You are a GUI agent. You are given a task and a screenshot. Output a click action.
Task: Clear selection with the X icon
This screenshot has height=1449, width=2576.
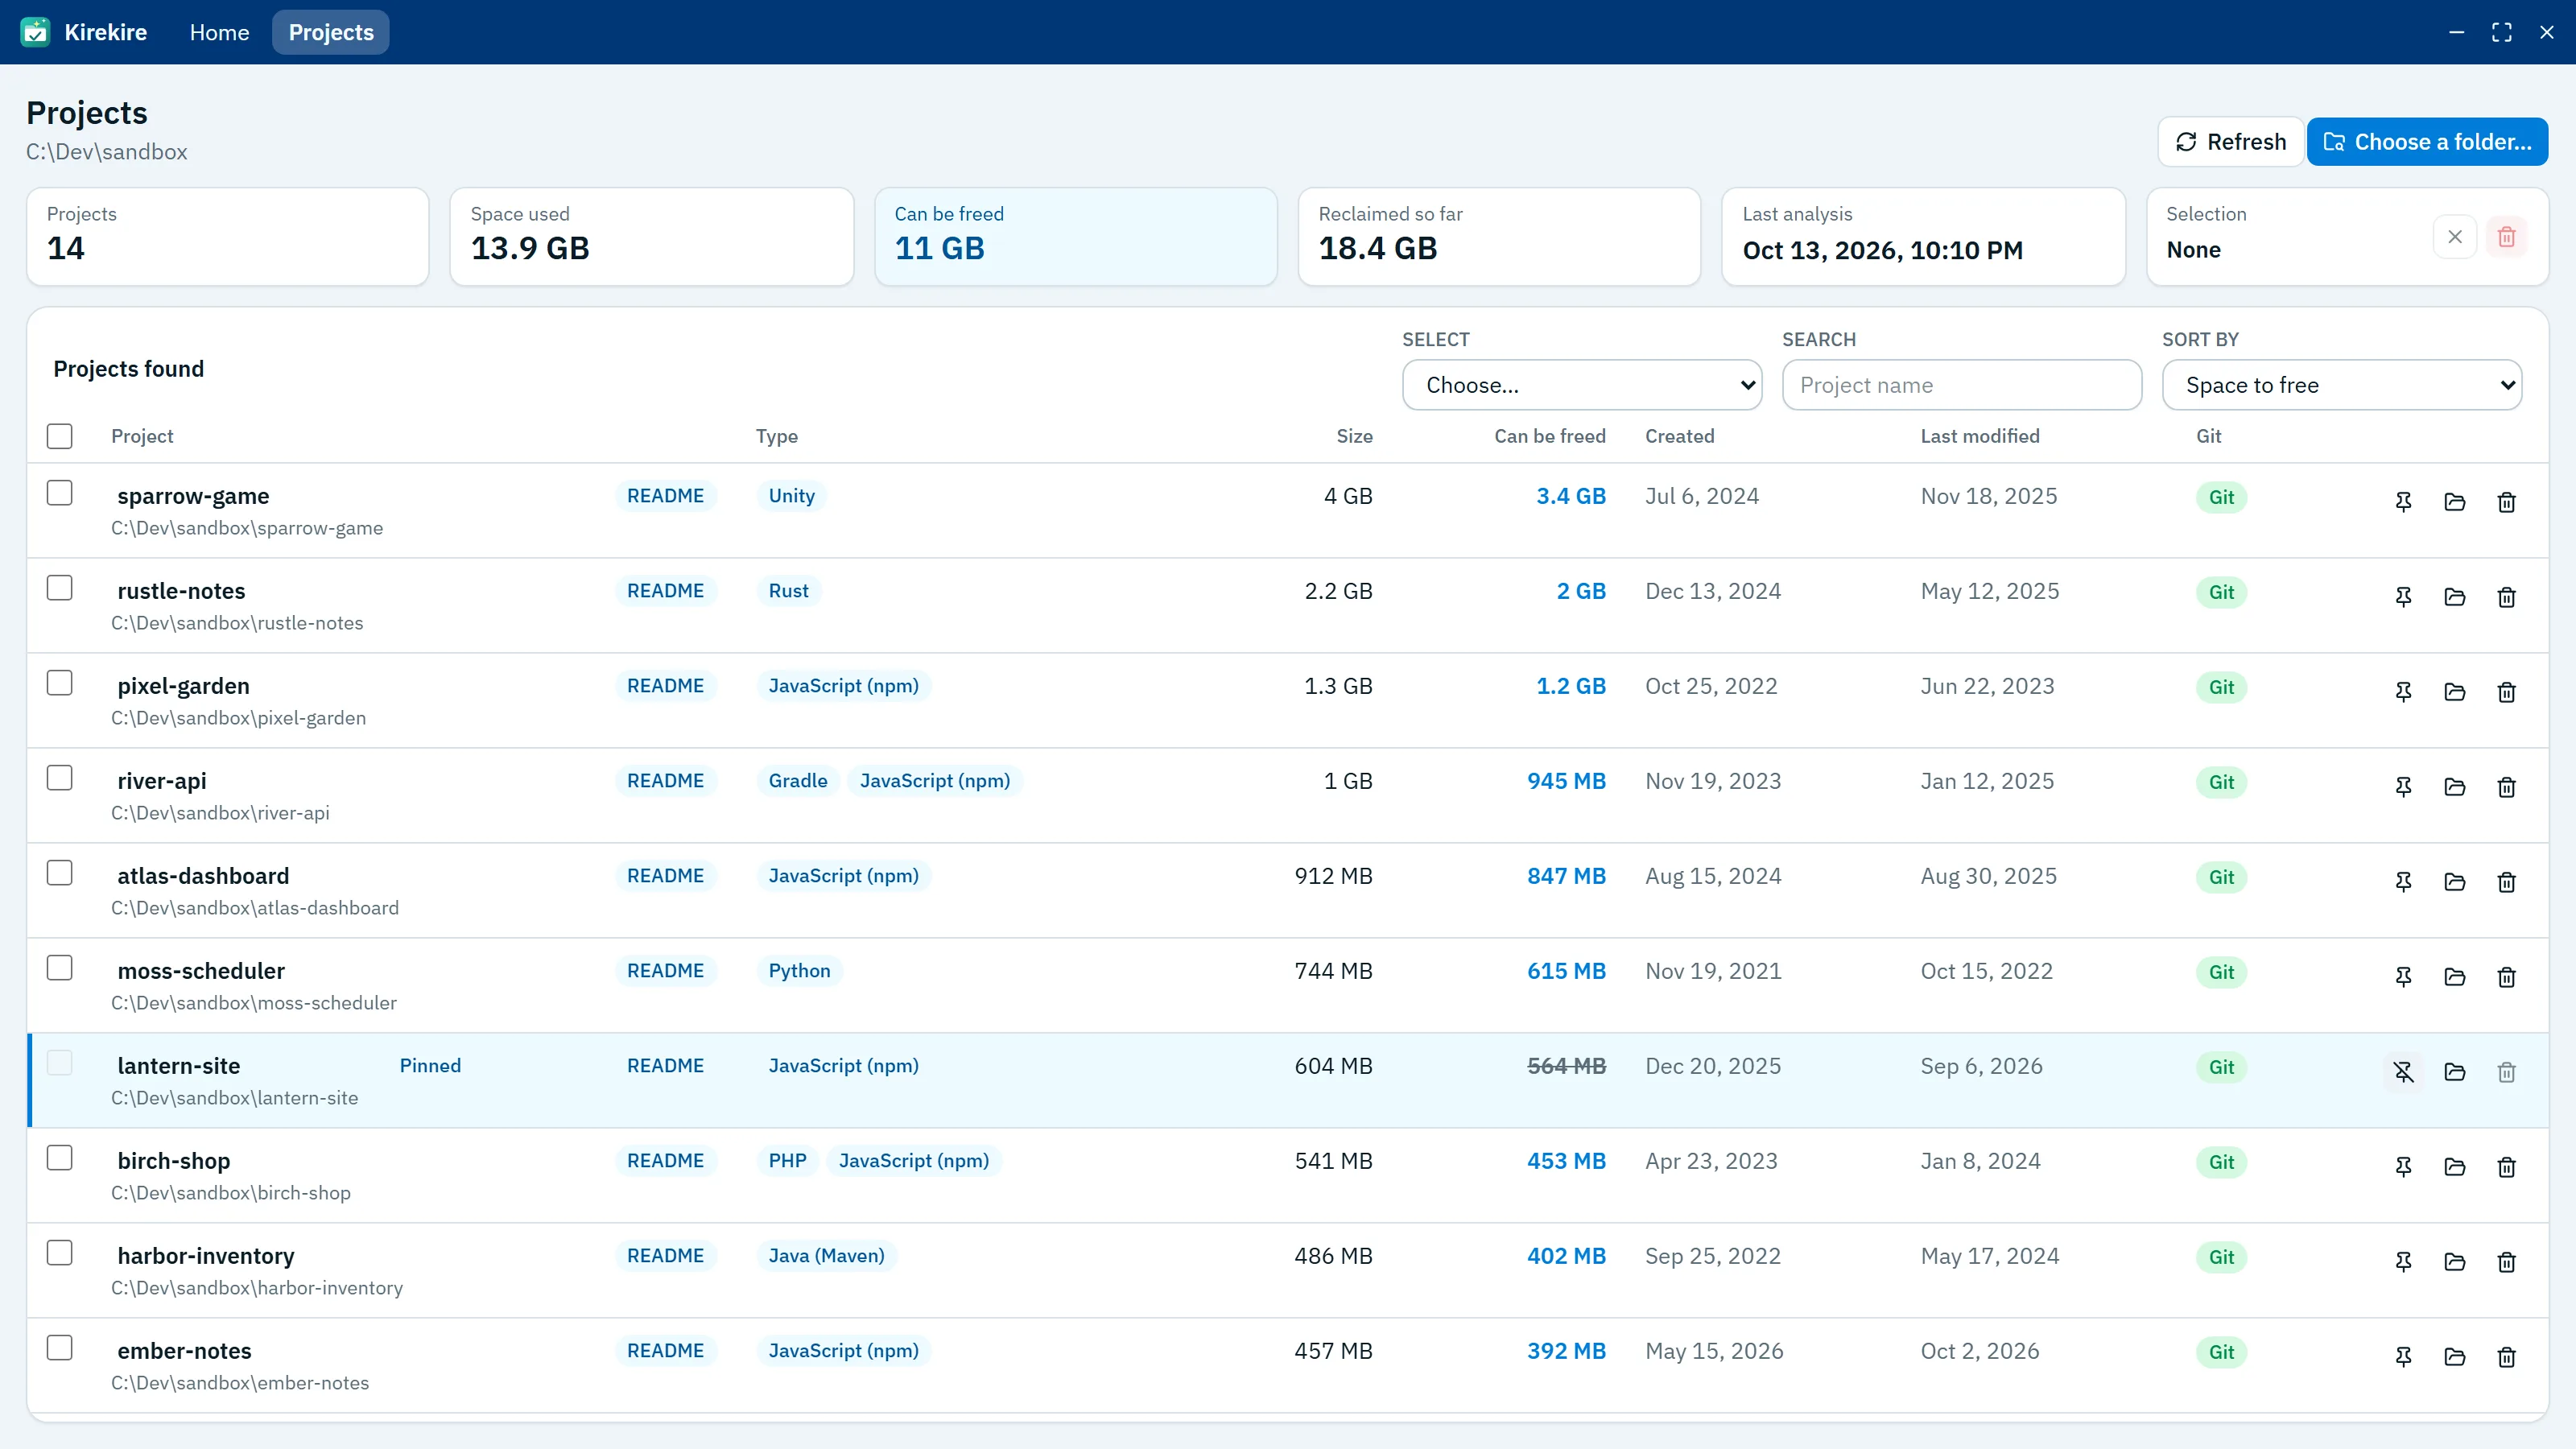2454,237
